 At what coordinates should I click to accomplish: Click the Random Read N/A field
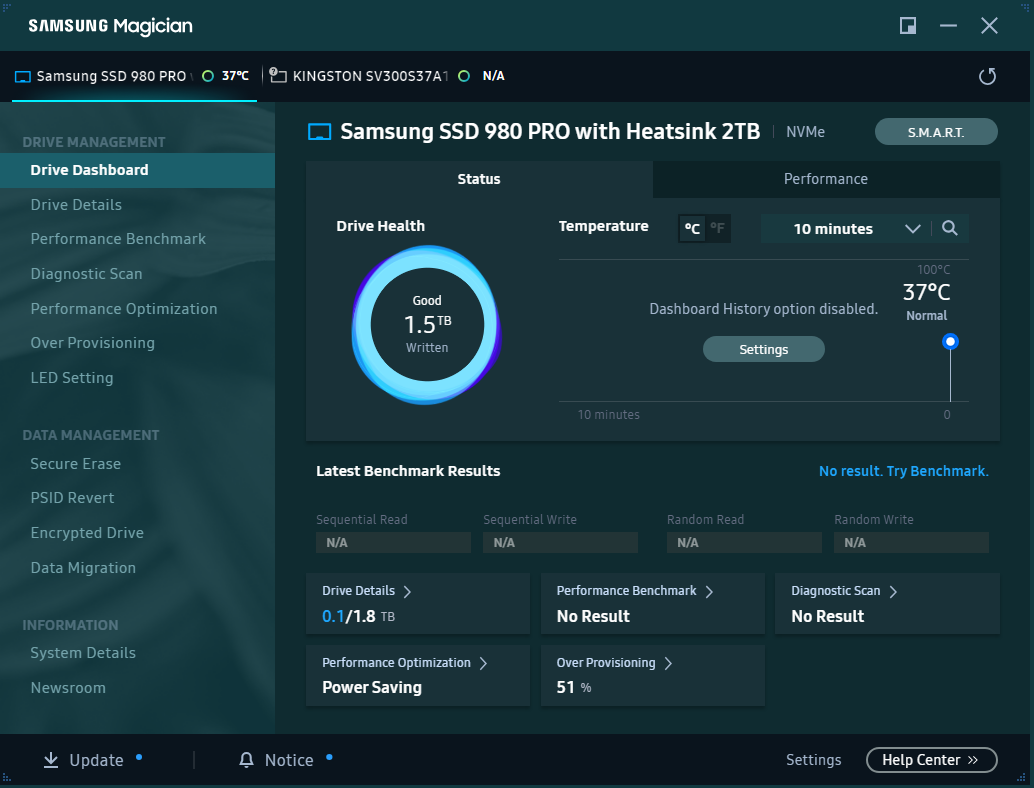click(745, 543)
